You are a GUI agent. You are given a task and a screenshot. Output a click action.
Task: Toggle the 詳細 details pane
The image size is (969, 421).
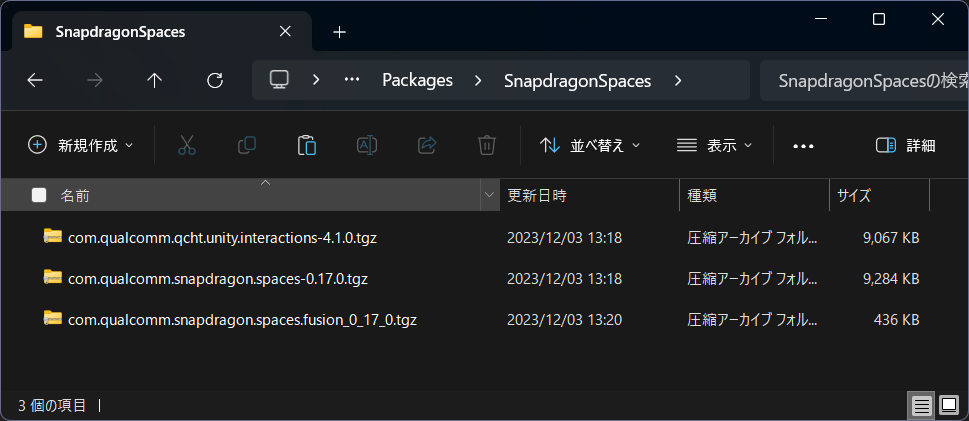pyautogui.click(x=905, y=145)
